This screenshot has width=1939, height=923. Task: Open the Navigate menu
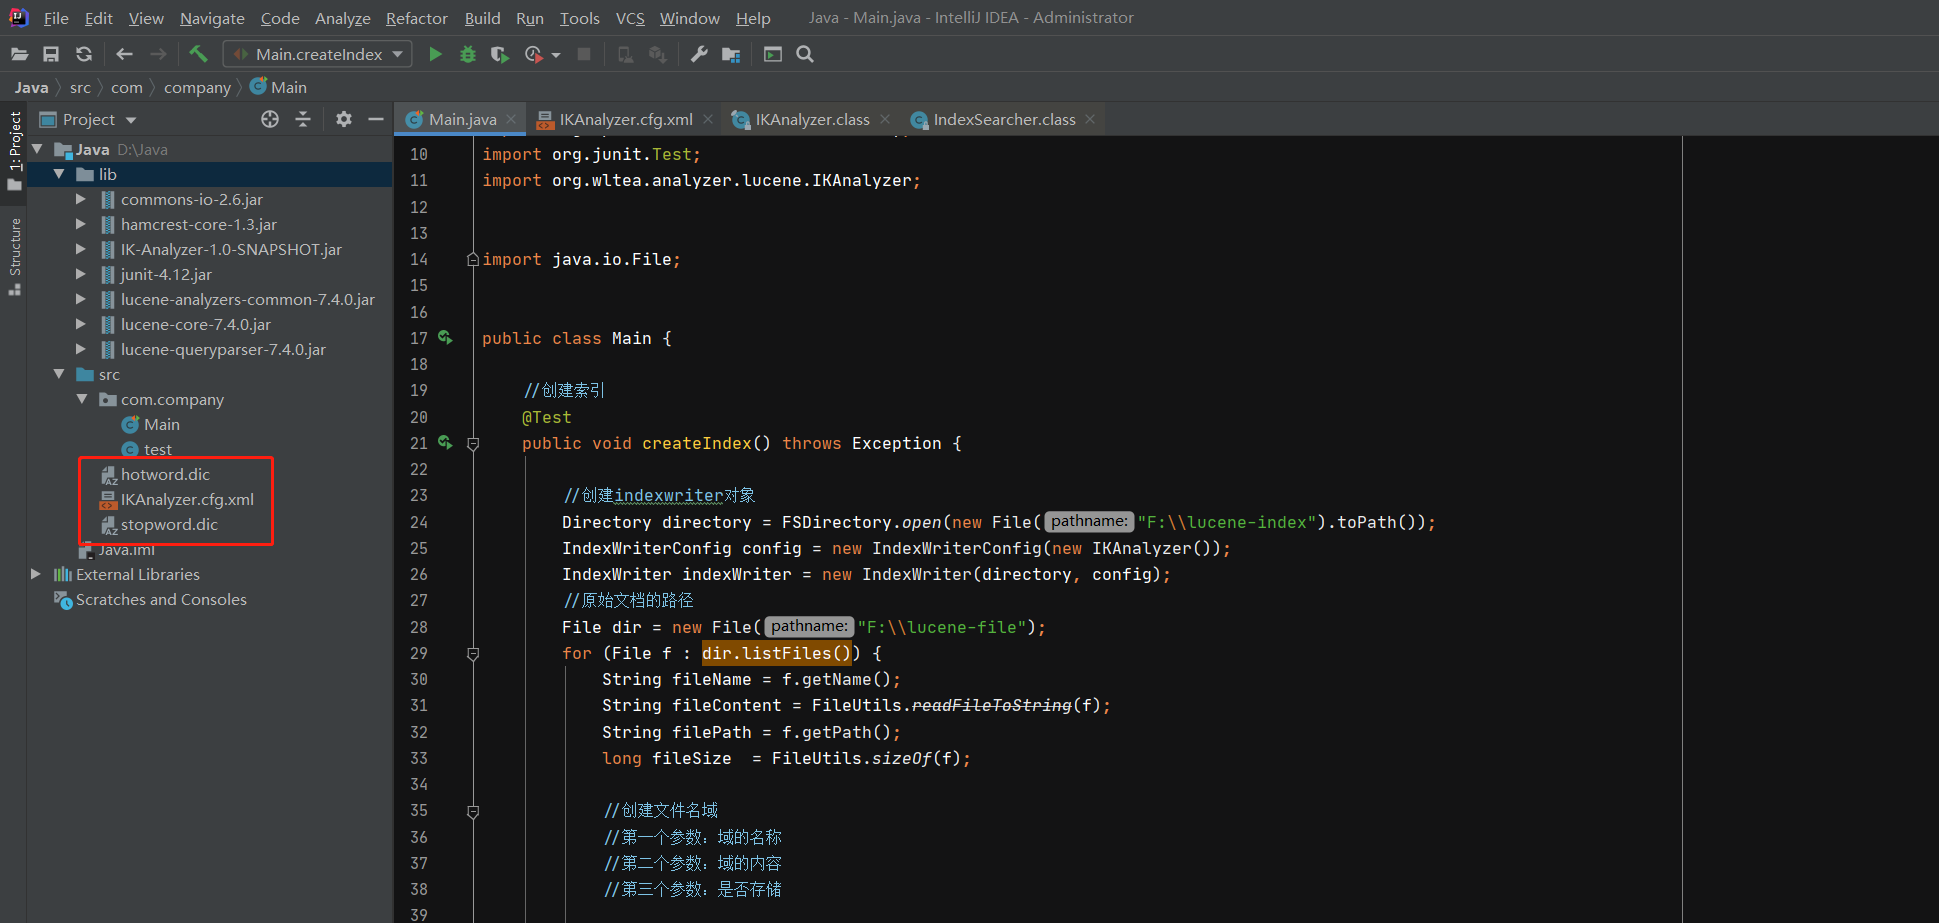212,18
